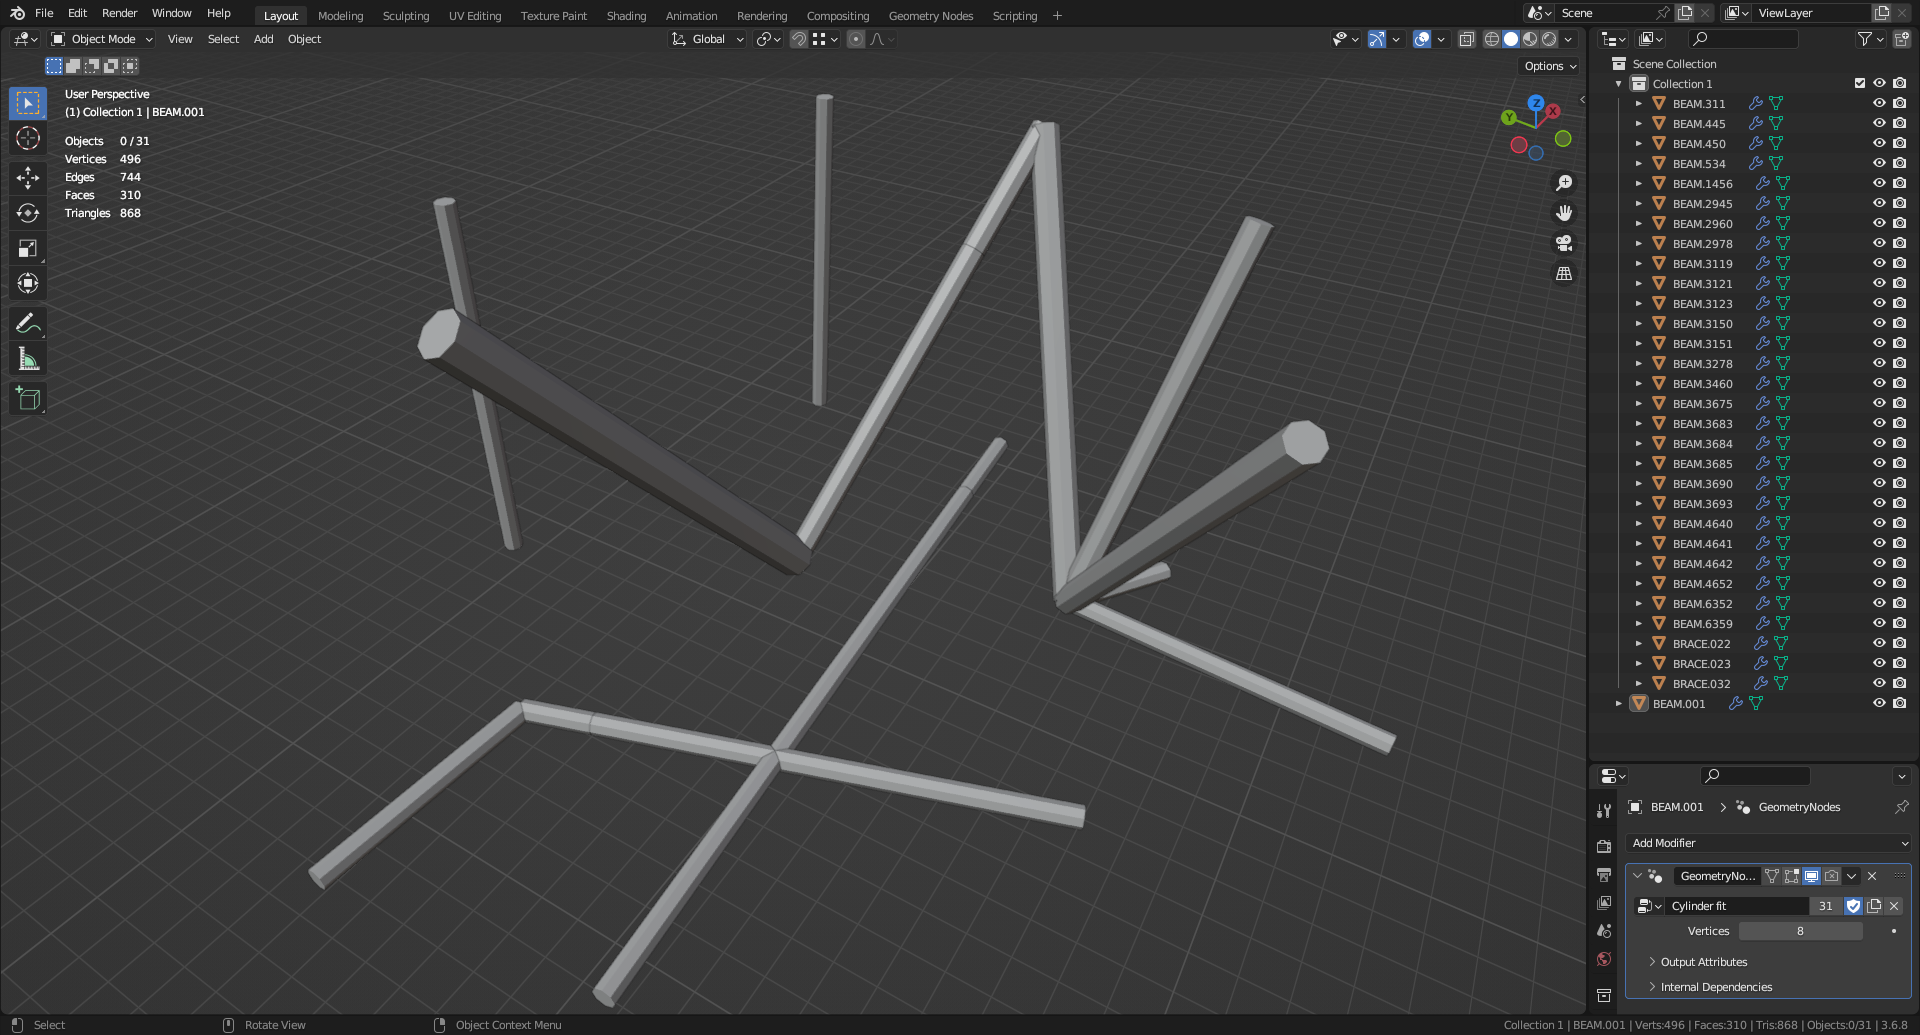
Task: Disable BEAM.2945 in renders
Action: pyautogui.click(x=1899, y=203)
